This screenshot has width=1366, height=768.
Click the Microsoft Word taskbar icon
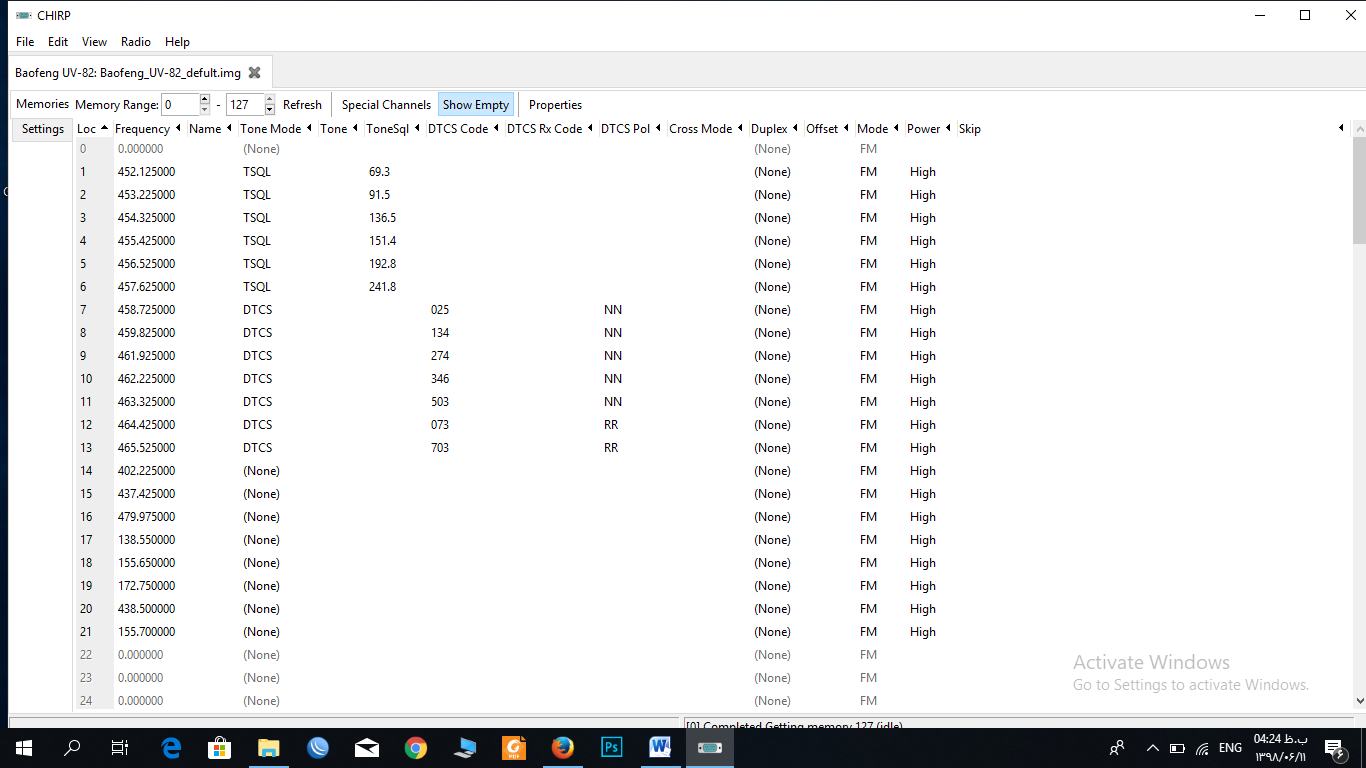click(660, 747)
